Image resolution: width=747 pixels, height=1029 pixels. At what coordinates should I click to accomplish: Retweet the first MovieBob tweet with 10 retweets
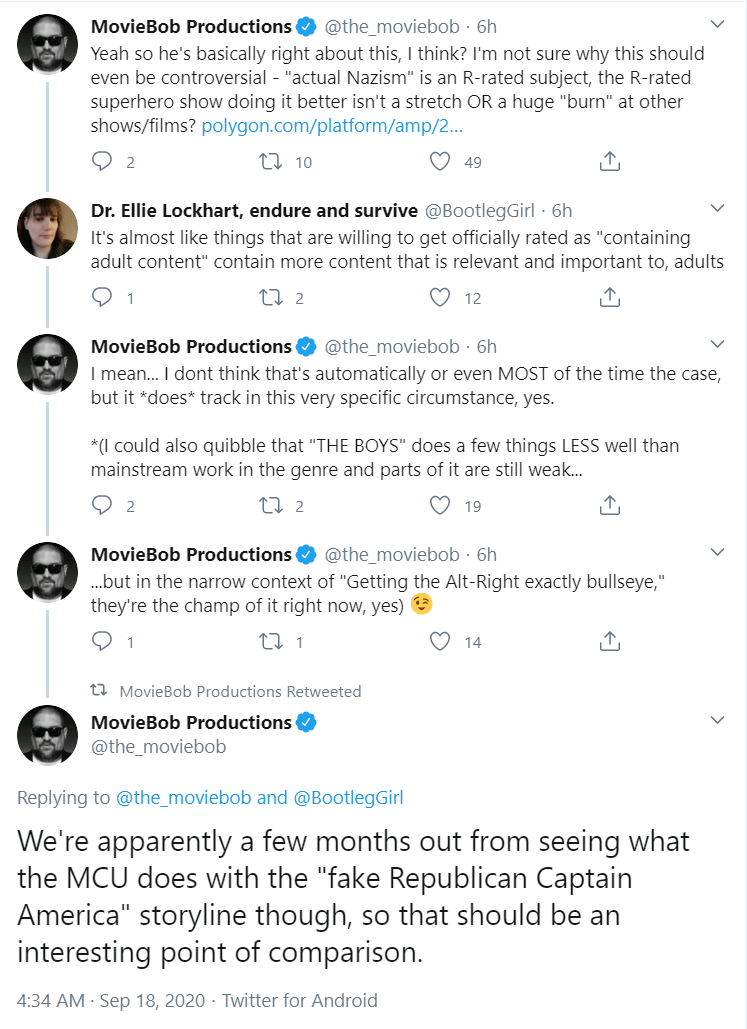(x=270, y=161)
